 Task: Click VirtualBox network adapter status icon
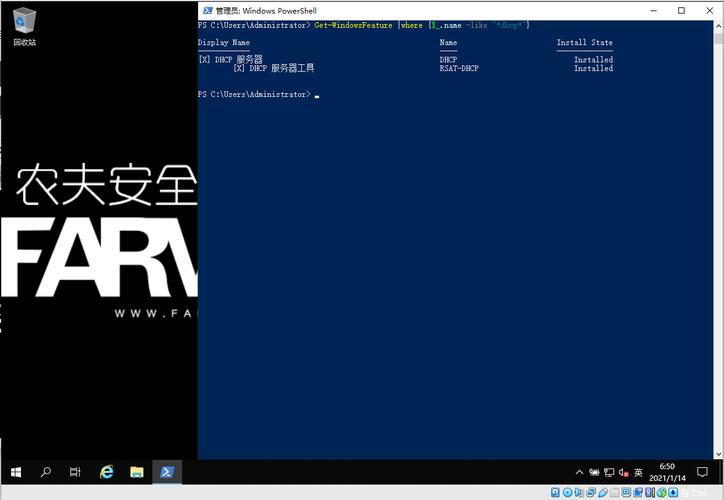tap(591, 492)
